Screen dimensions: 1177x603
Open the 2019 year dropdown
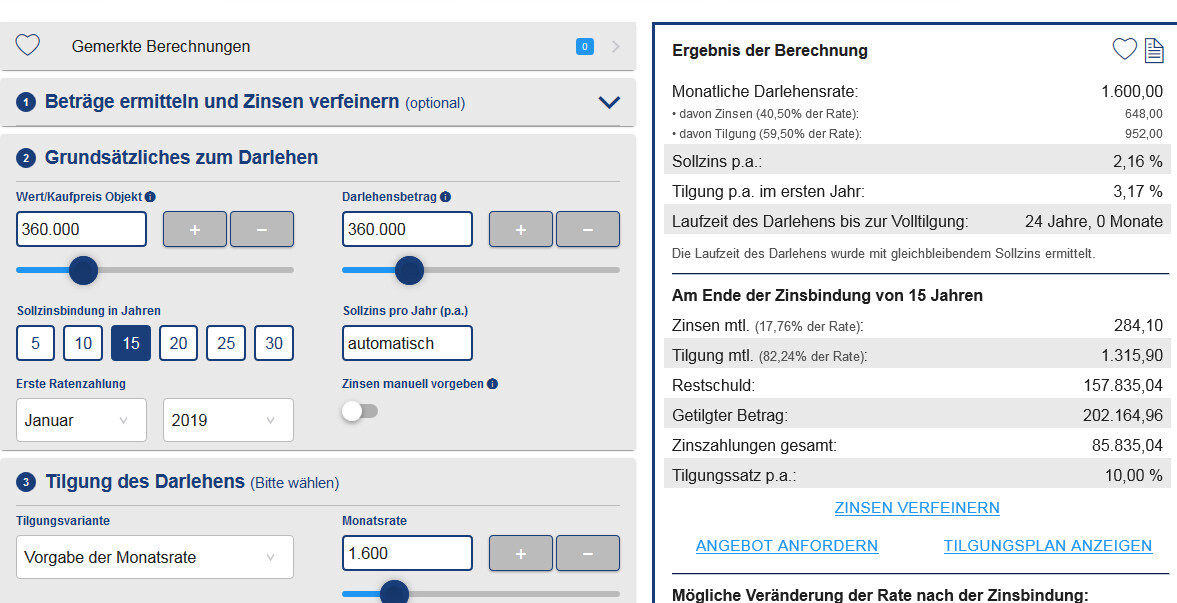point(228,420)
